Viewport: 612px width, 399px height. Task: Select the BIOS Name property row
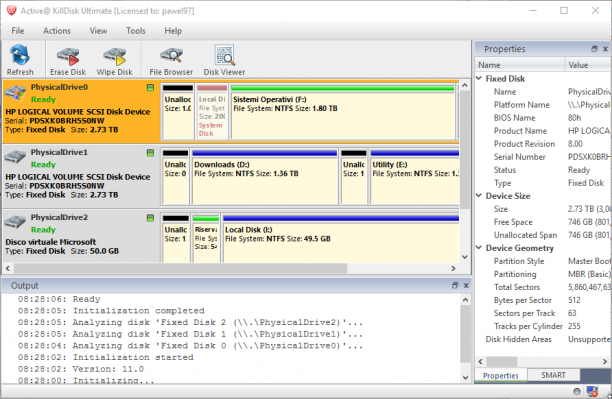point(543,118)
